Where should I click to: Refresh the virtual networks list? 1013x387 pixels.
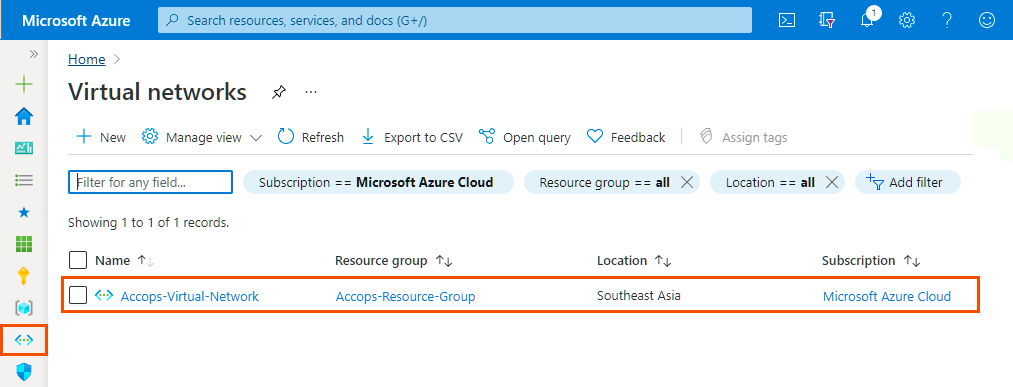point(311,137)
